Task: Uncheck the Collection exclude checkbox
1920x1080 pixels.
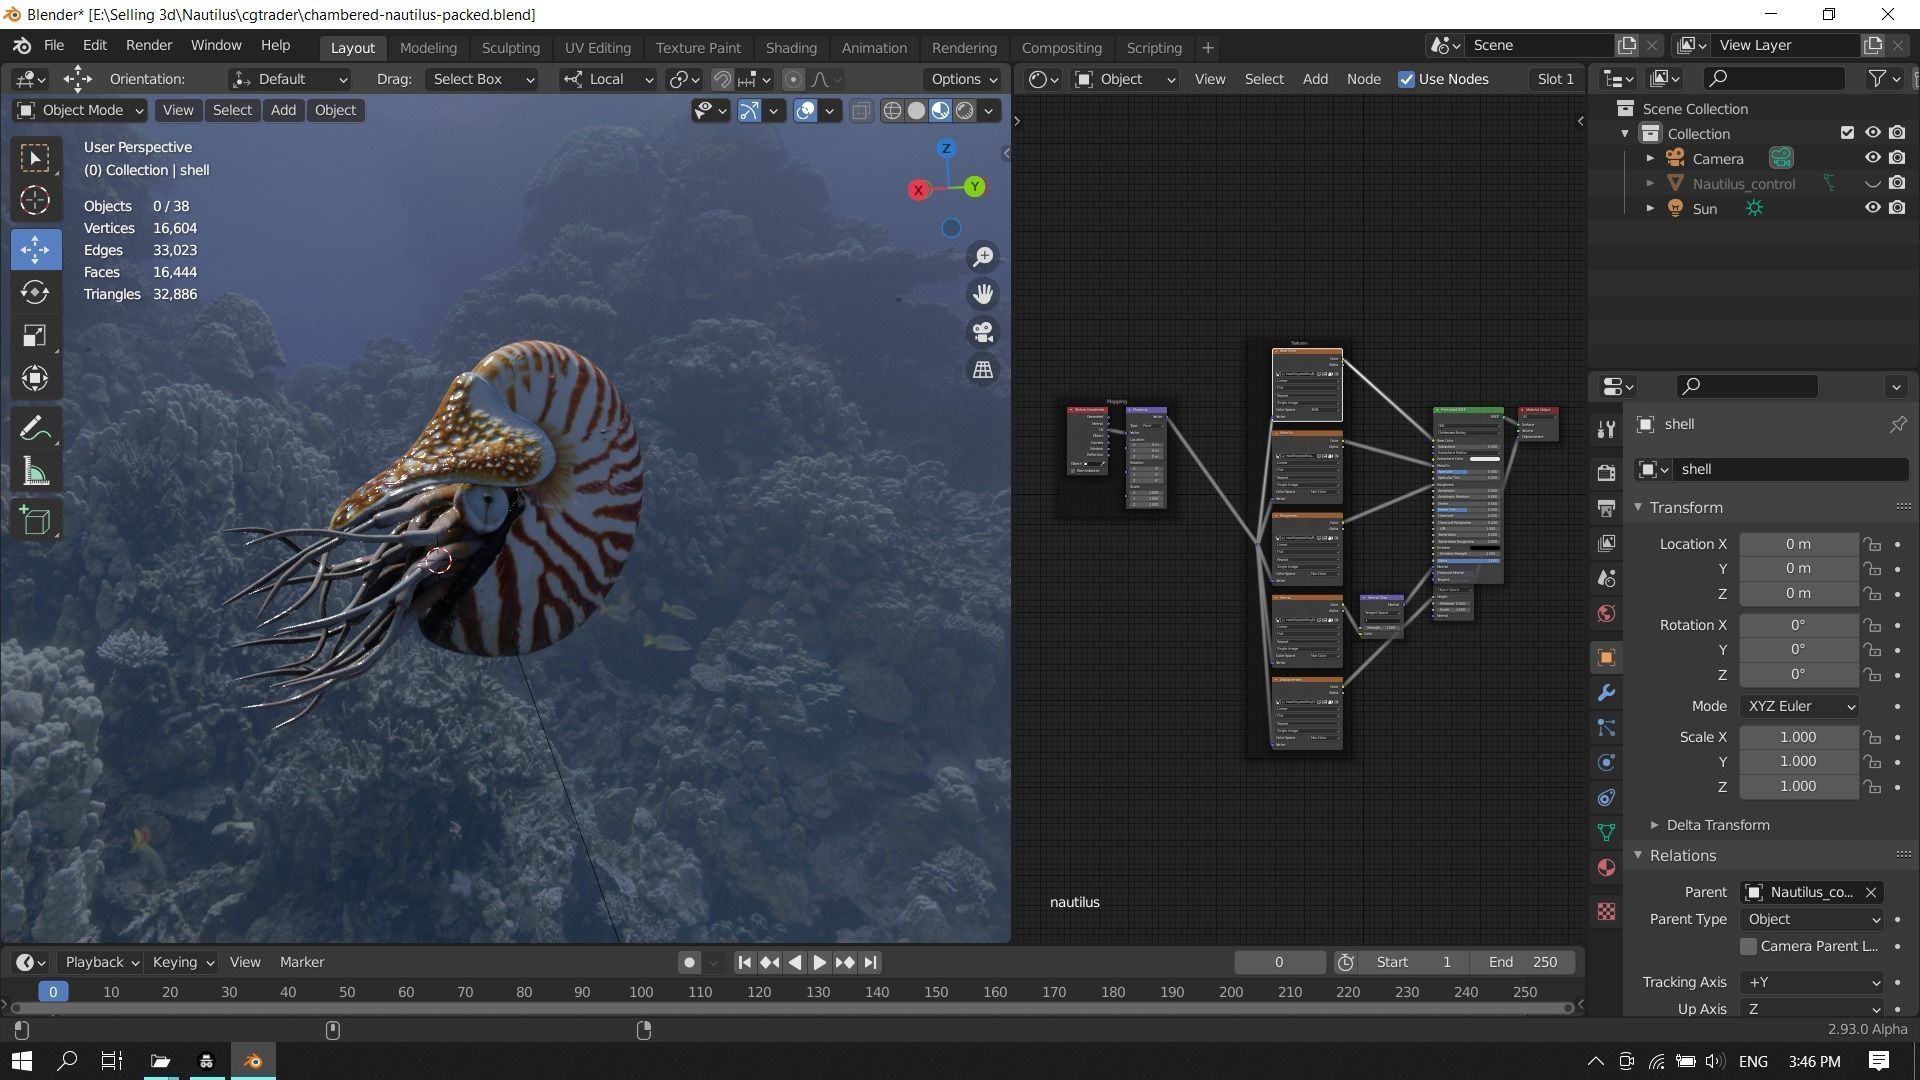Action: pyautogui.click(x=1847, y=133)
